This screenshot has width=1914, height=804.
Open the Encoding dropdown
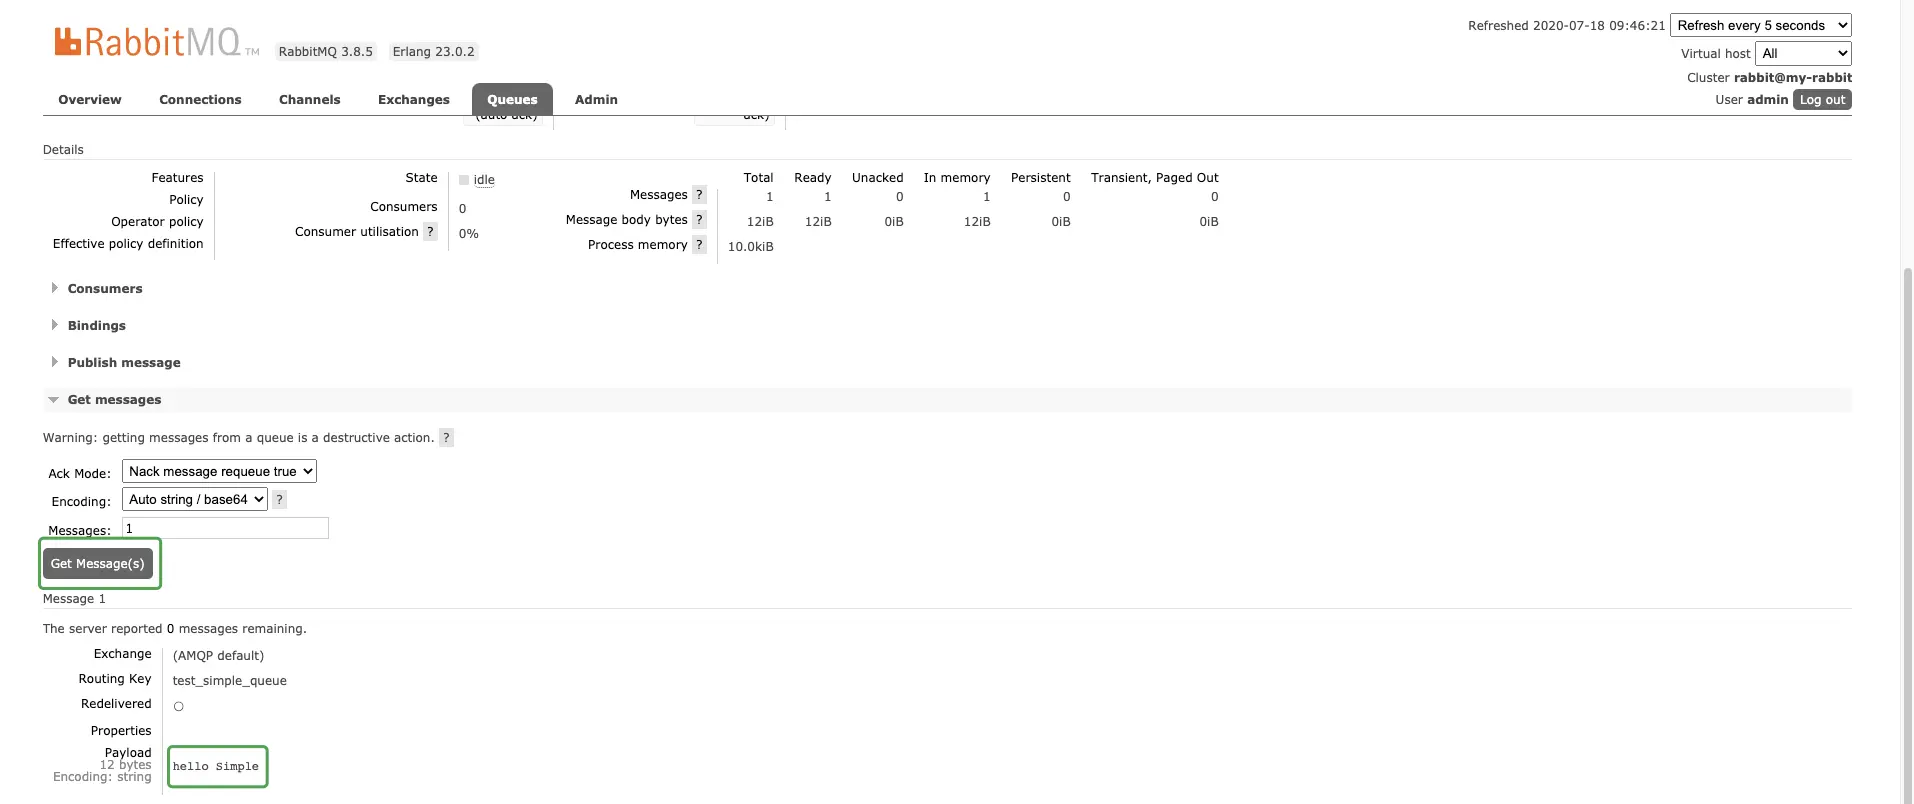195,499
